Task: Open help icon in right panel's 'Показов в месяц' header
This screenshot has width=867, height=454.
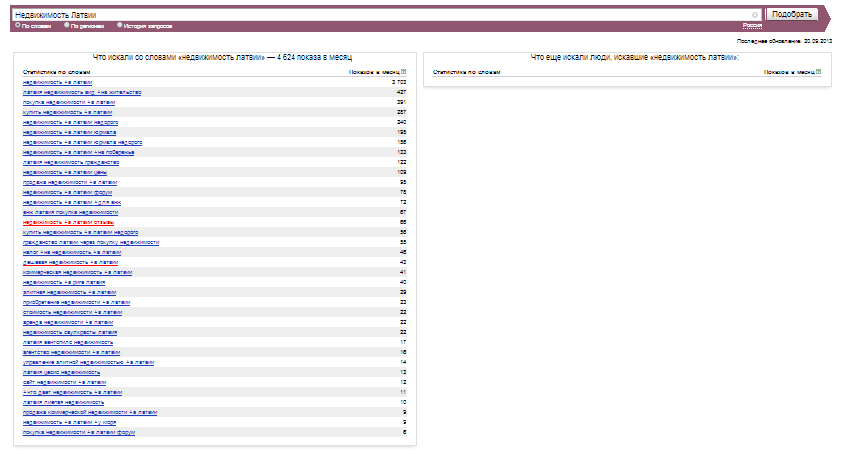Action: 819,71
